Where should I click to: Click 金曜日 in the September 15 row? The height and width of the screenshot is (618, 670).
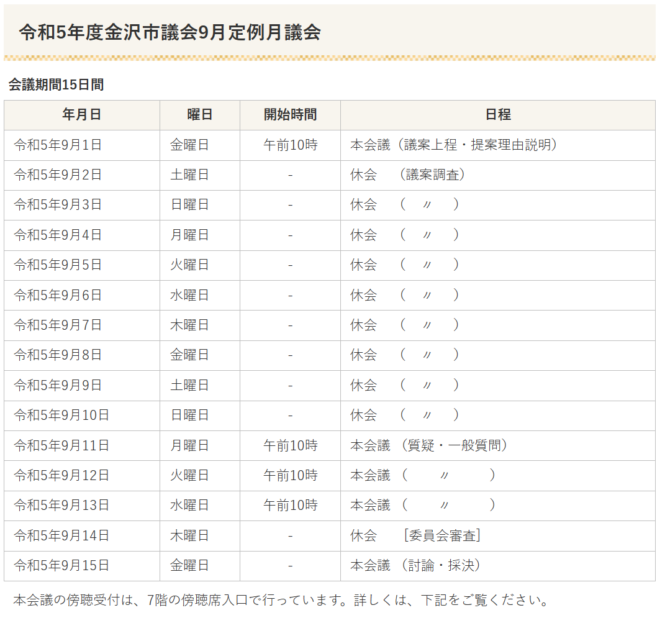[189, 566]
